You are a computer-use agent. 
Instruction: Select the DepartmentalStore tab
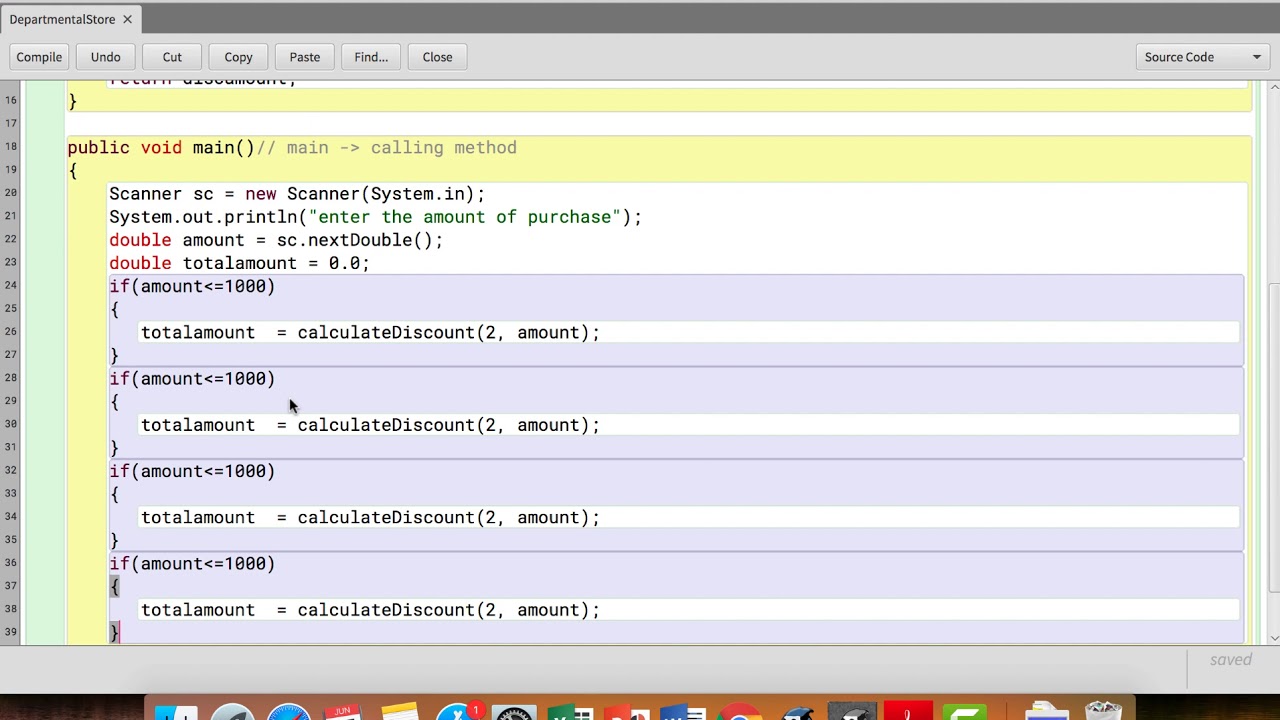coord(61,19)
